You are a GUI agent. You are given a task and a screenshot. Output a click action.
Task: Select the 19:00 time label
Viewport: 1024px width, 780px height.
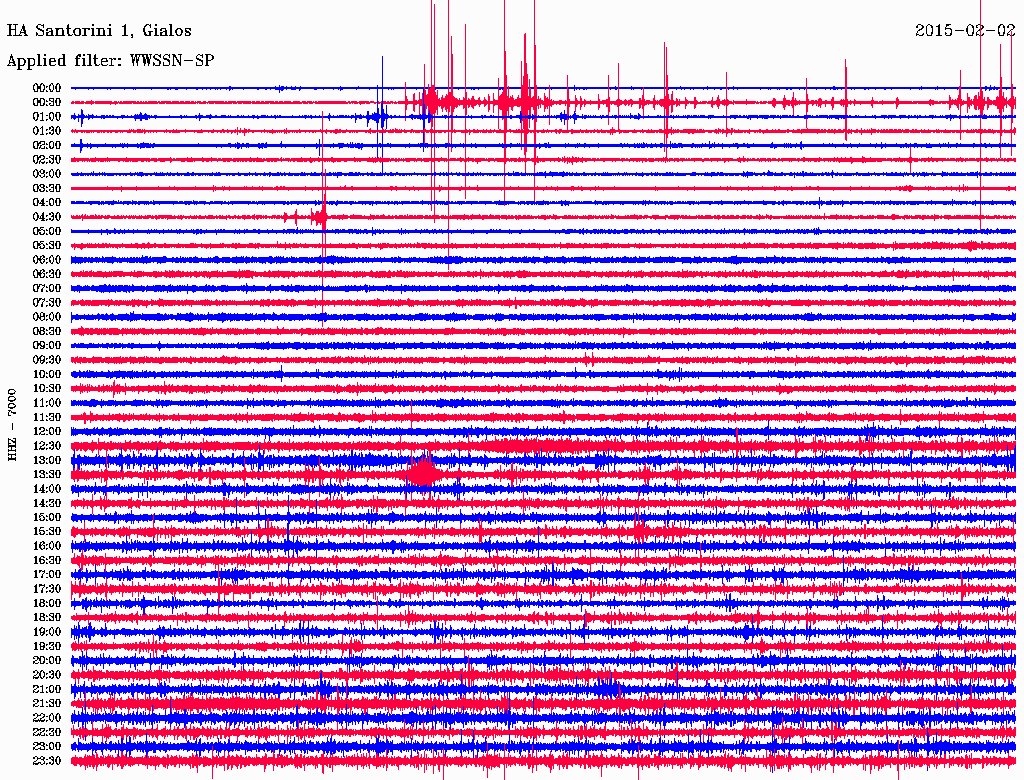(47, 632)
